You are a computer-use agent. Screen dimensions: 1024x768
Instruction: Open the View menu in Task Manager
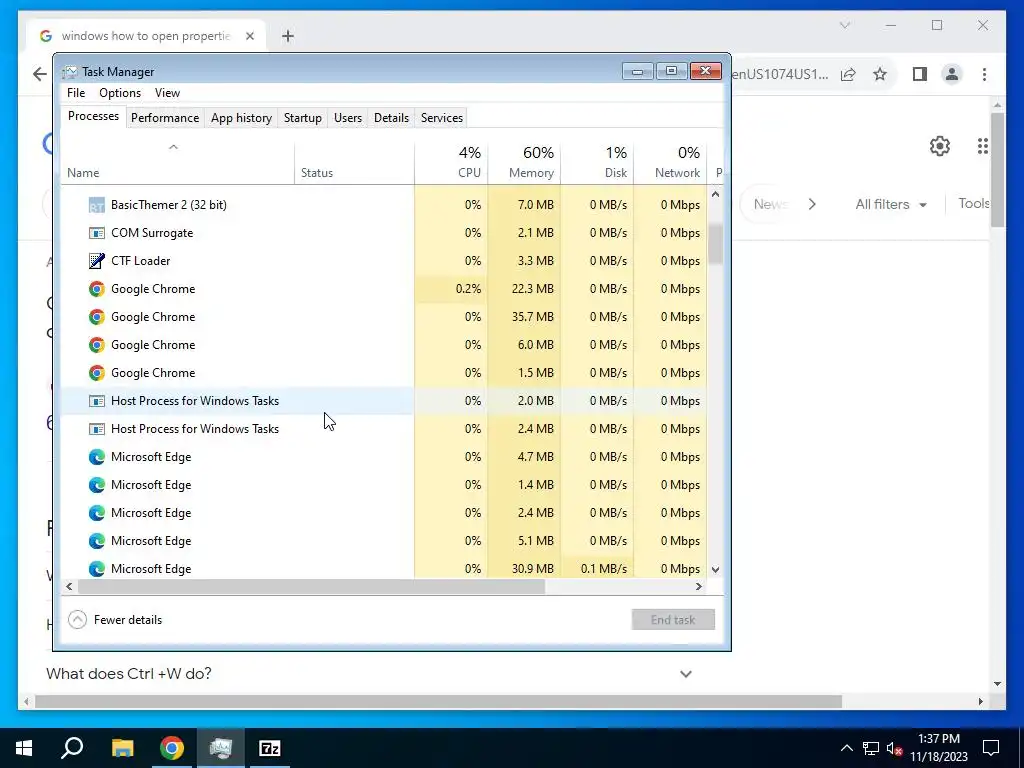pyautogui.click(x=167, y=93)
